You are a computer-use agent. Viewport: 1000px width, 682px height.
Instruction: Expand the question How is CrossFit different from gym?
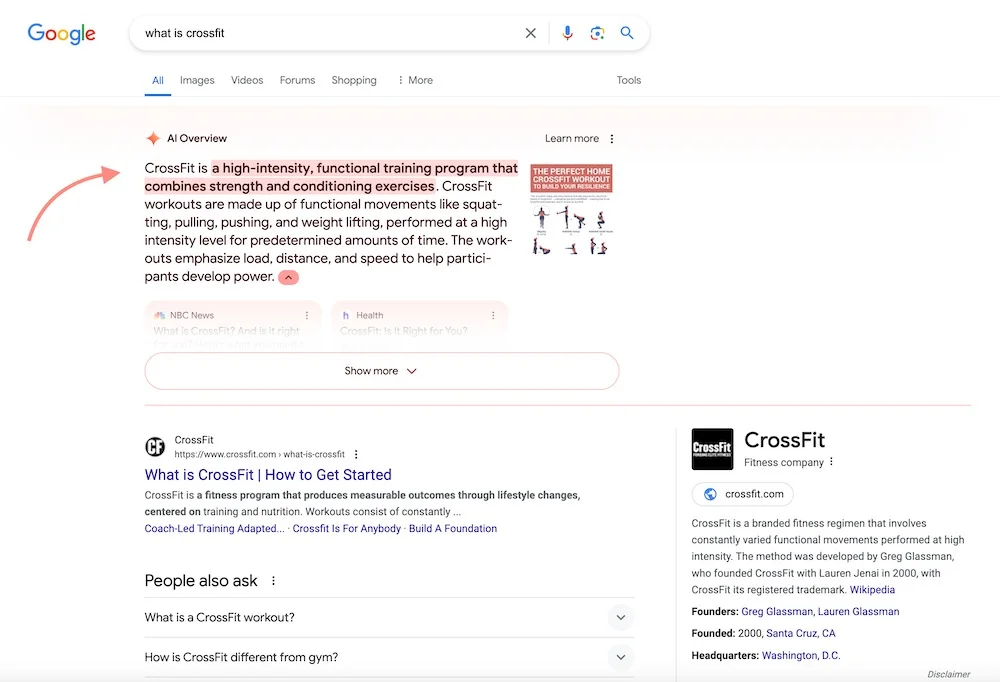(621, 657)
